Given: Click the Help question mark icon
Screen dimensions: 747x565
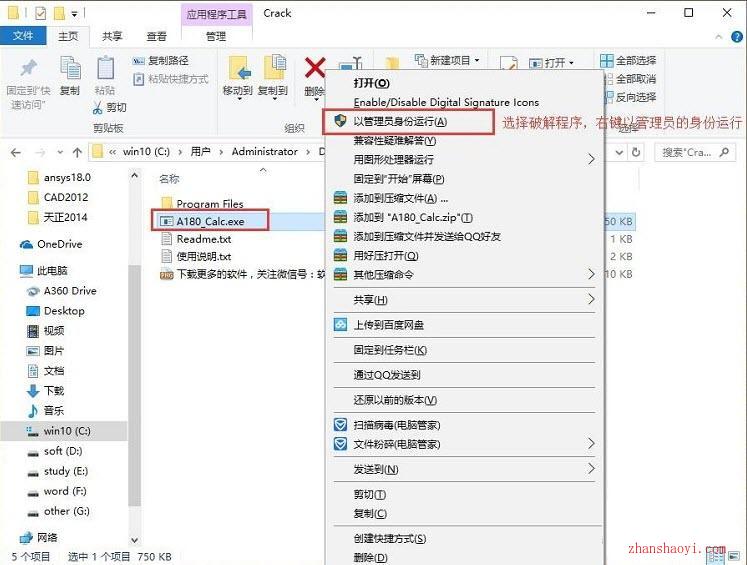Looking at the screenshot, I should click(x=737, y=37).
